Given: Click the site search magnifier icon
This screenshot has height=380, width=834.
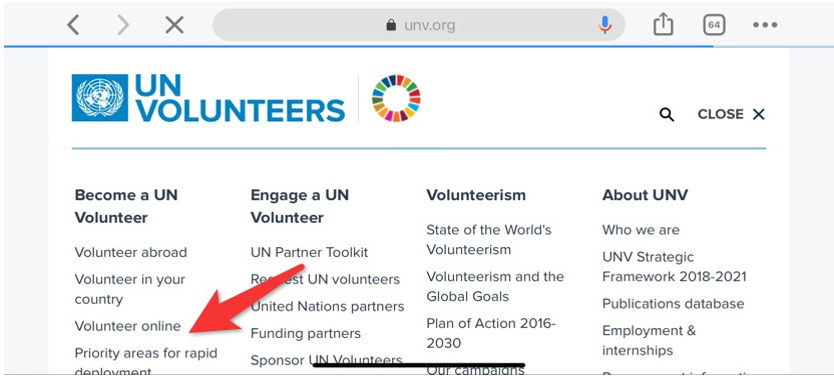Looking at the screenshot, I should click(x=666, y=114).
